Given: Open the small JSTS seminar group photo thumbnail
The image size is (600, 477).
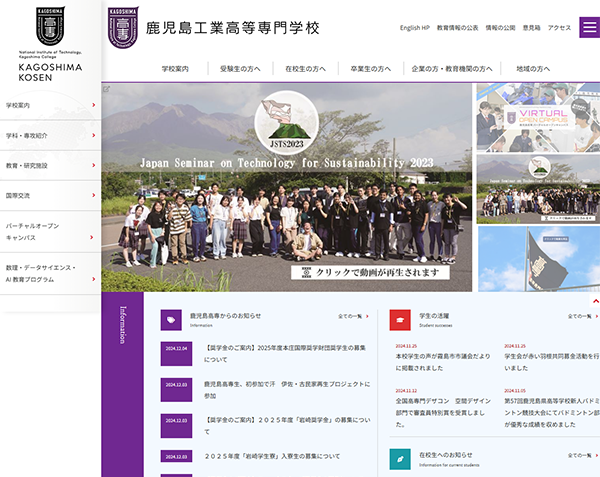Looking at the screenshot, I should (538, 189).
